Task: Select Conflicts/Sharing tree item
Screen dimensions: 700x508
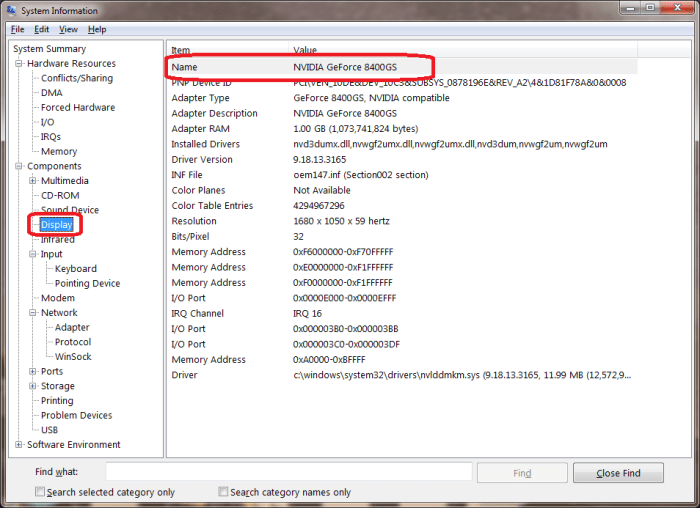Action: tap(77, 78)
